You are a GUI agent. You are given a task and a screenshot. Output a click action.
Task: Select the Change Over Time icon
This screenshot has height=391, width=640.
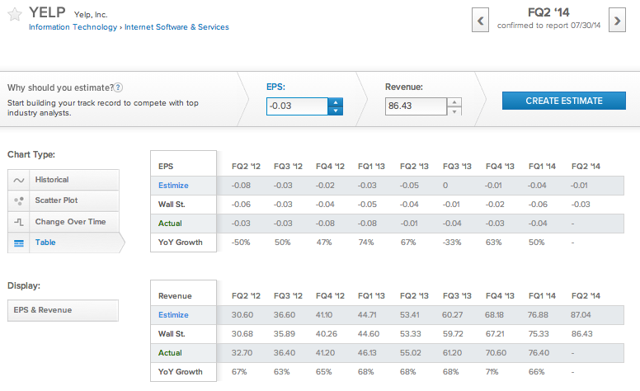pos(19,222)
